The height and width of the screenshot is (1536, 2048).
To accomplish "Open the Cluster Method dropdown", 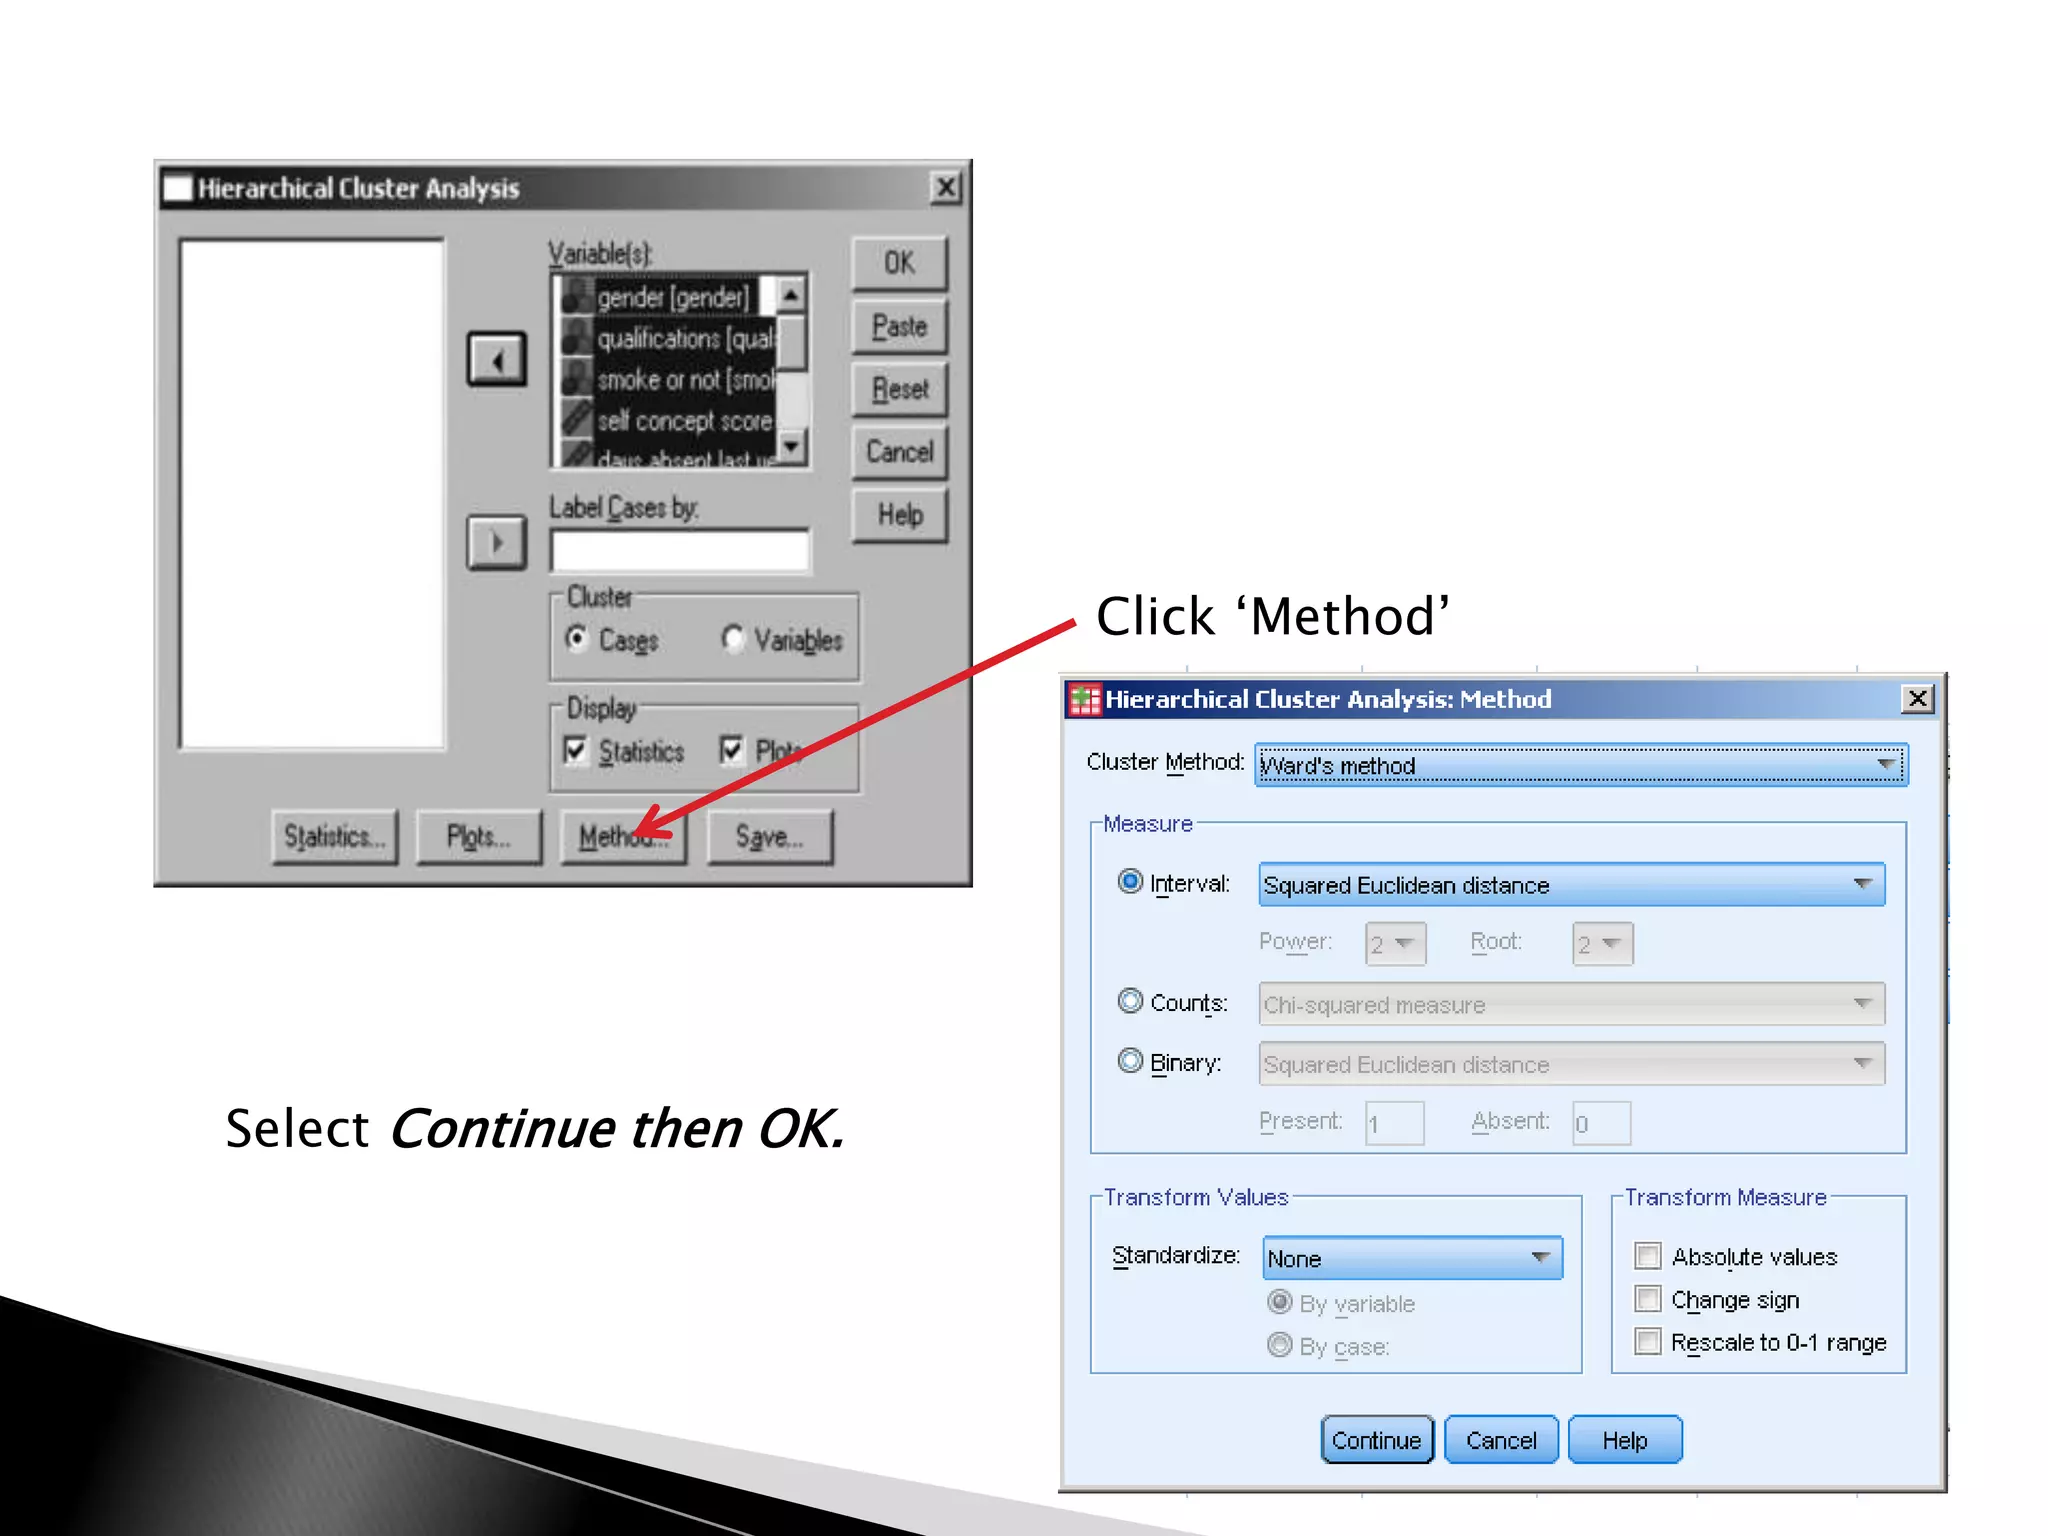I will pos(1581,765).
